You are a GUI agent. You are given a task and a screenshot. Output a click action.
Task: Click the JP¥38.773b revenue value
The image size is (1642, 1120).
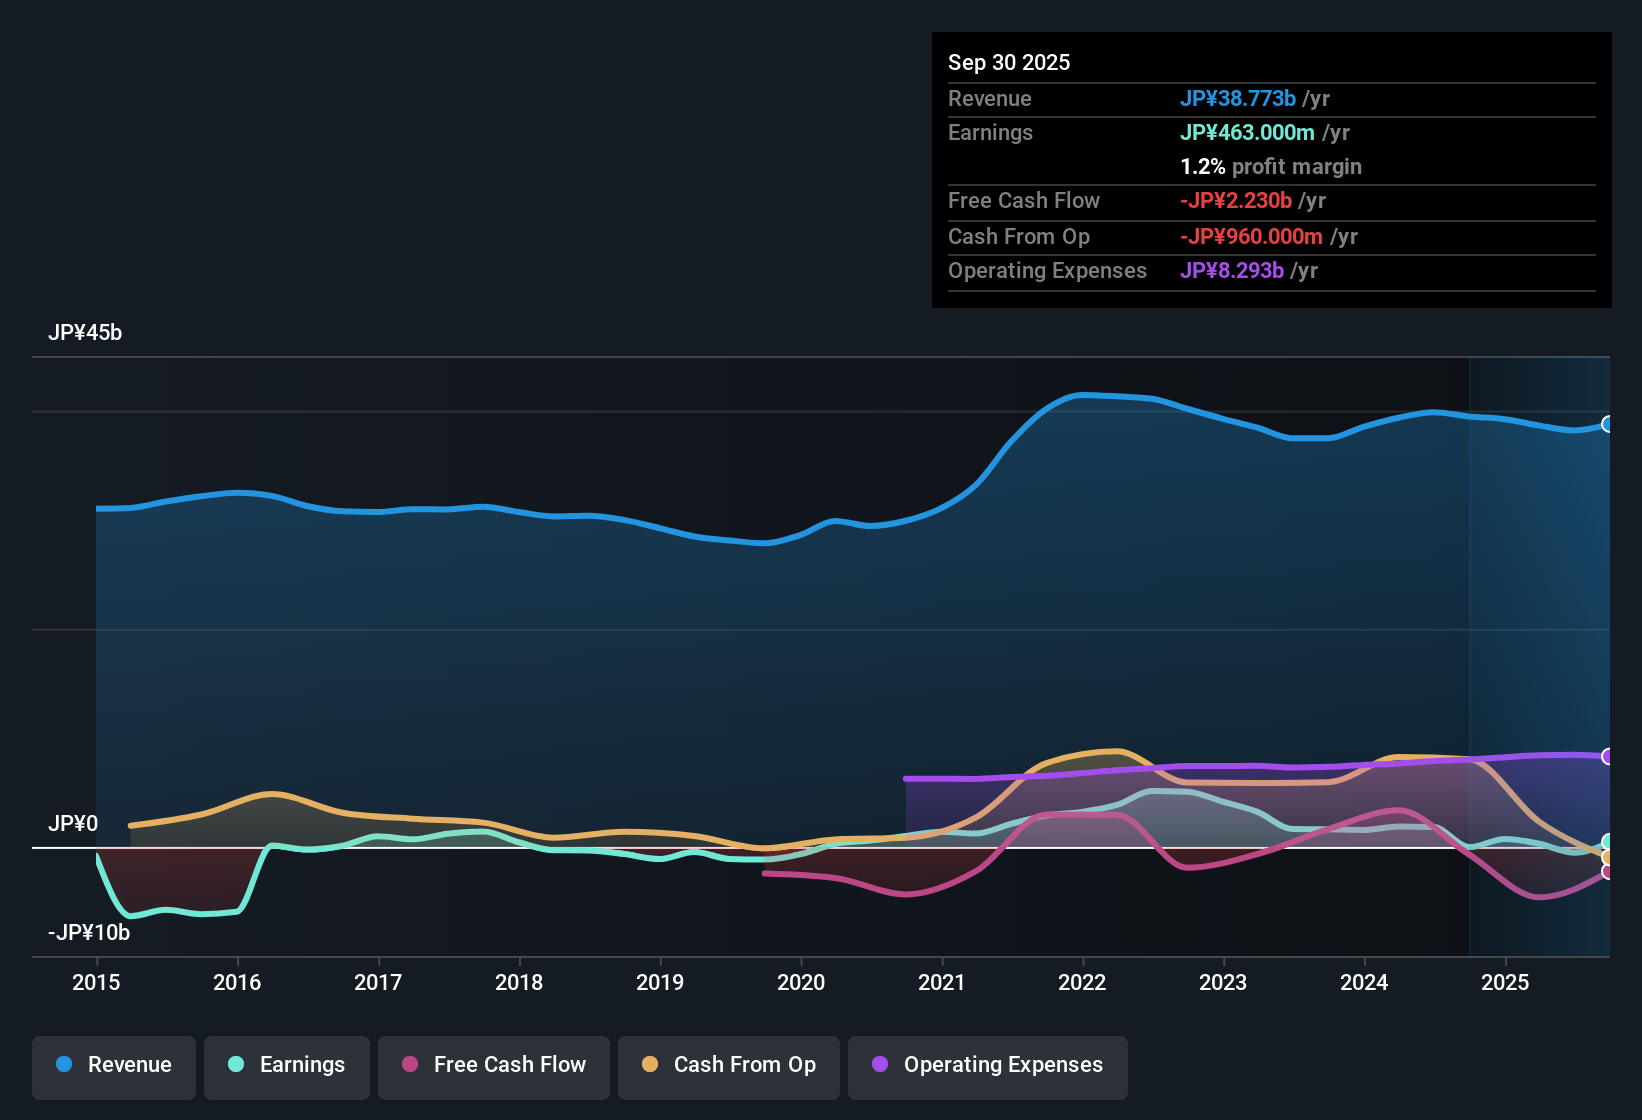pos(1239,99)
